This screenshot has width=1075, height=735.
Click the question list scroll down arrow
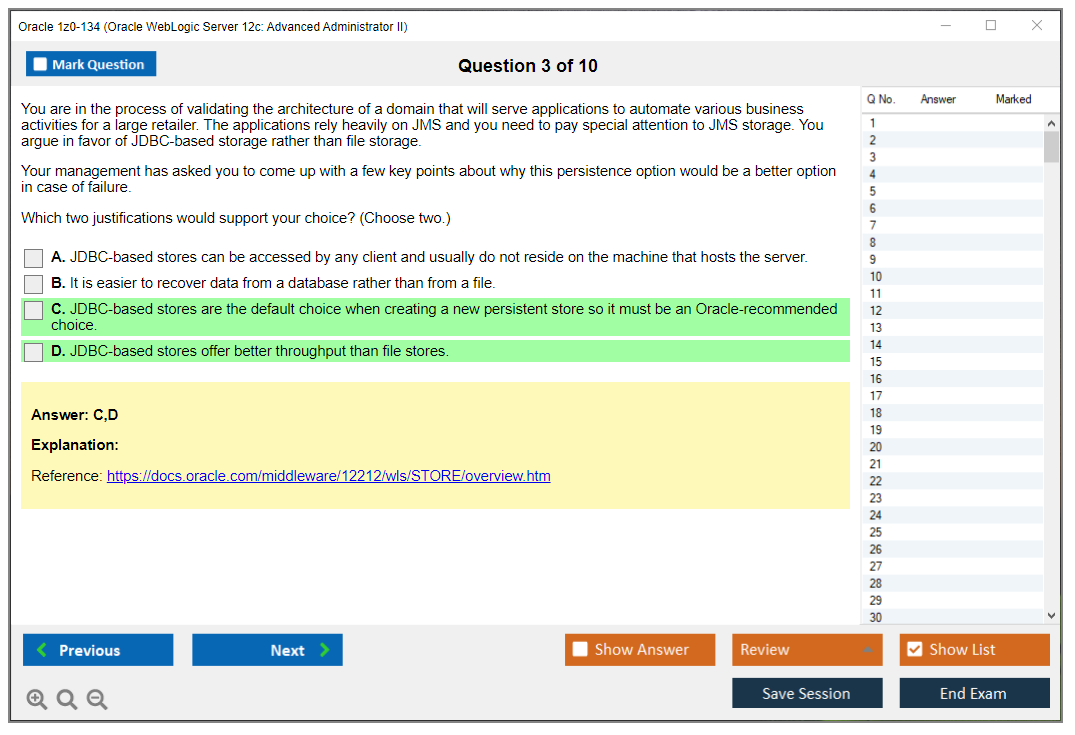tap(1051, 616)
